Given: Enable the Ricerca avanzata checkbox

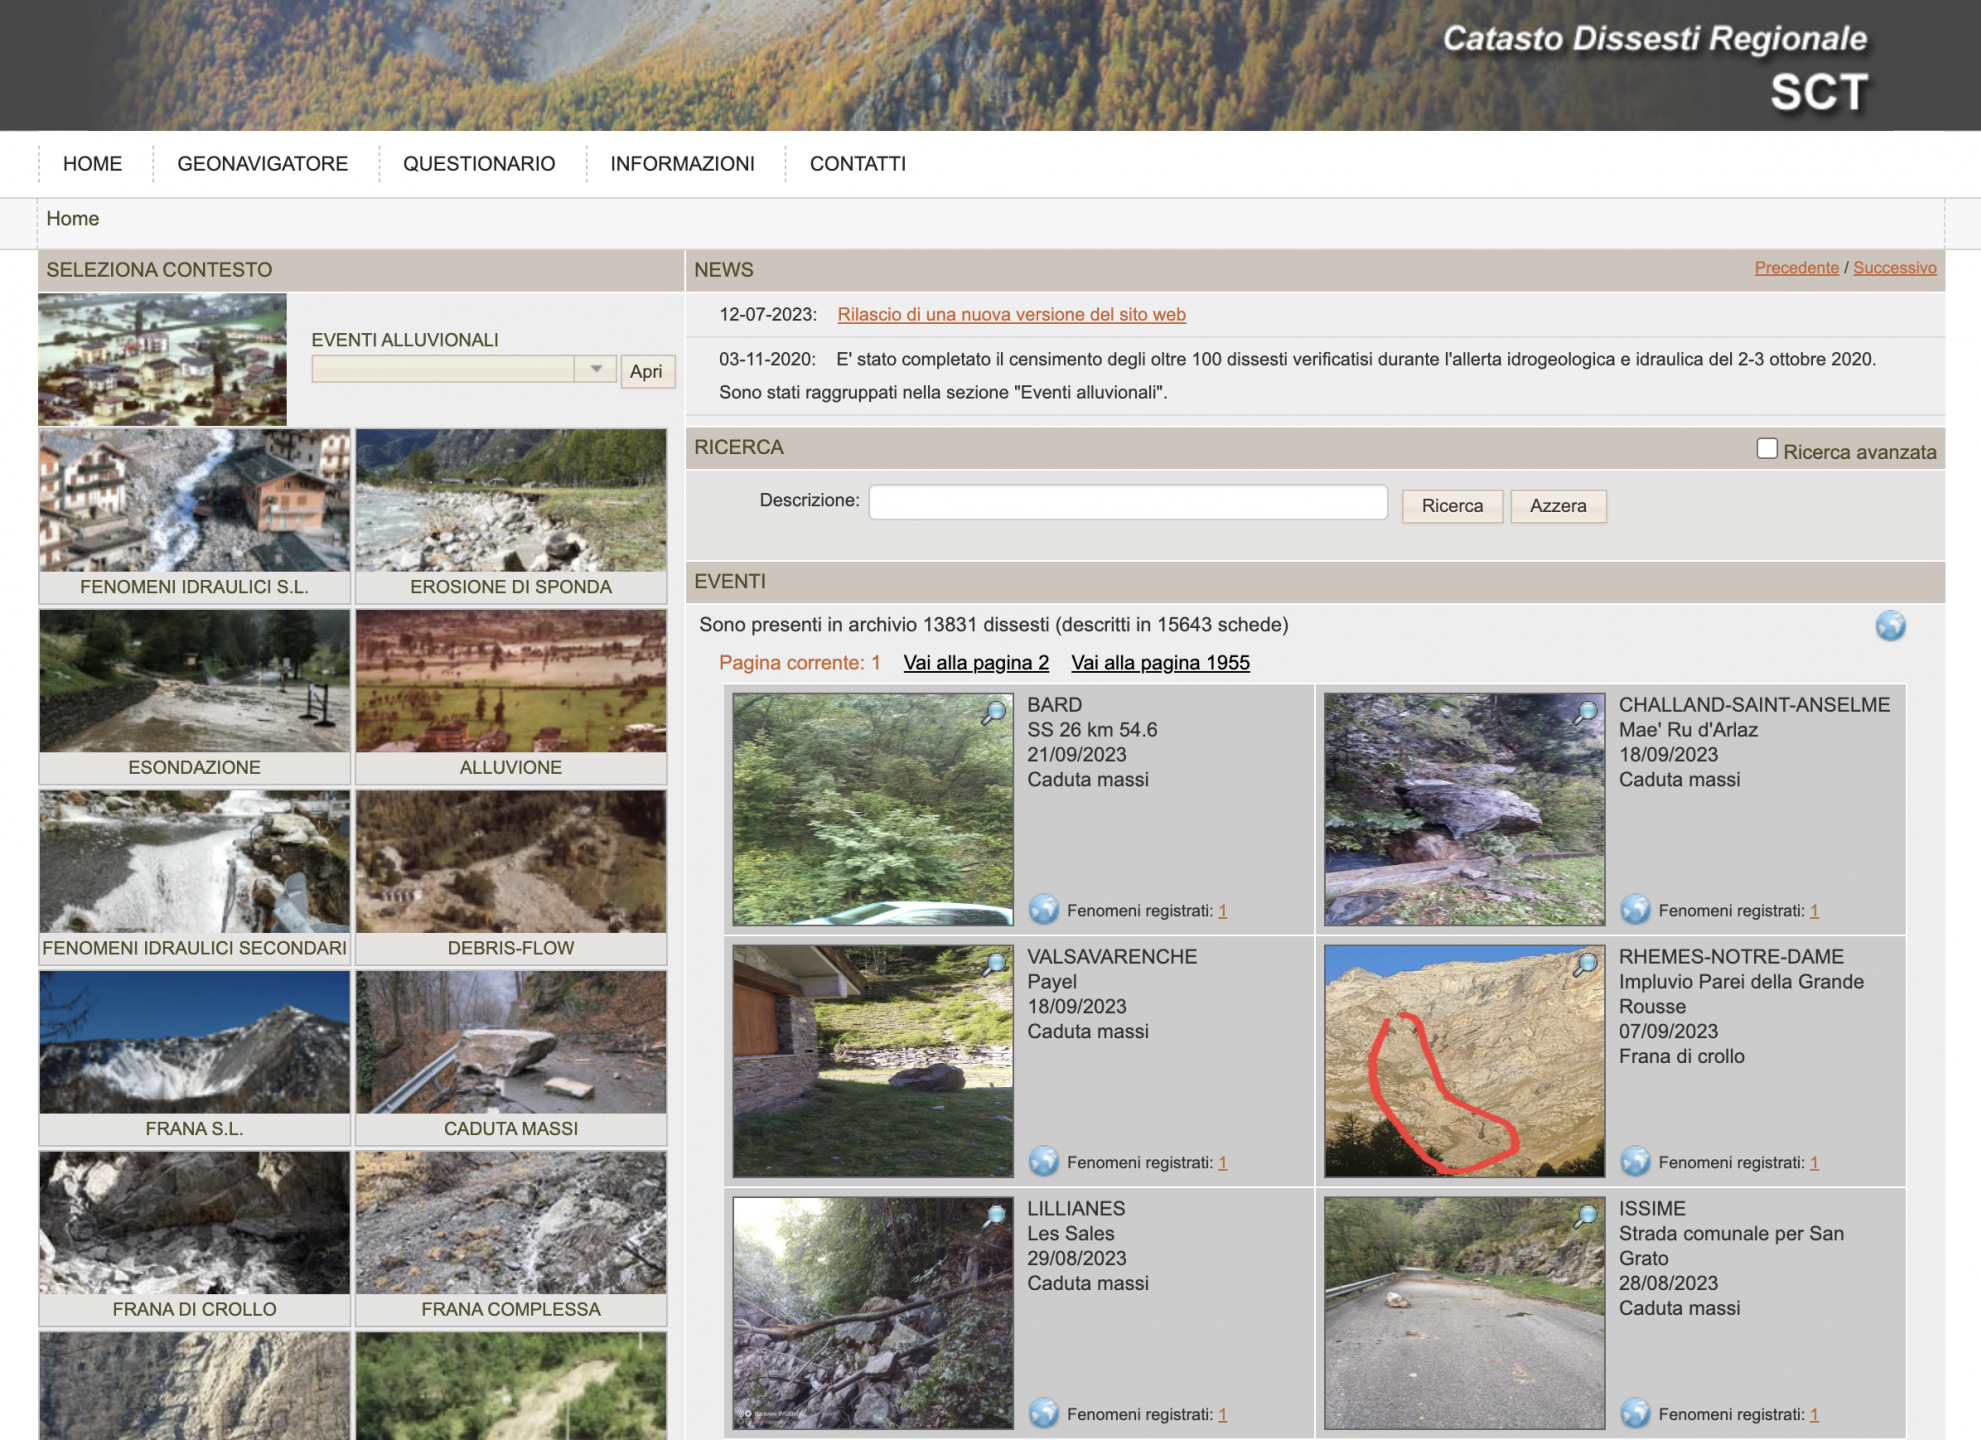Looking at the screenshot, I should [x=1766, y=449].
